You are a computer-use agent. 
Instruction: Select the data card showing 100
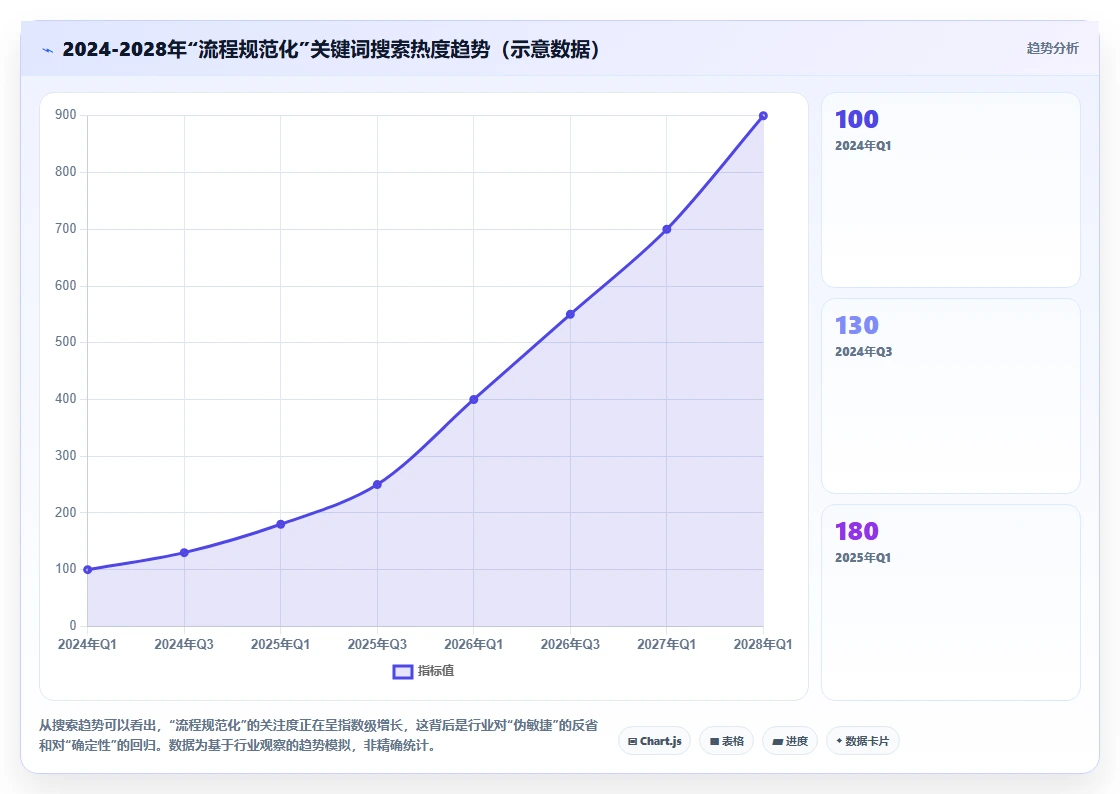tap(951, 190)
